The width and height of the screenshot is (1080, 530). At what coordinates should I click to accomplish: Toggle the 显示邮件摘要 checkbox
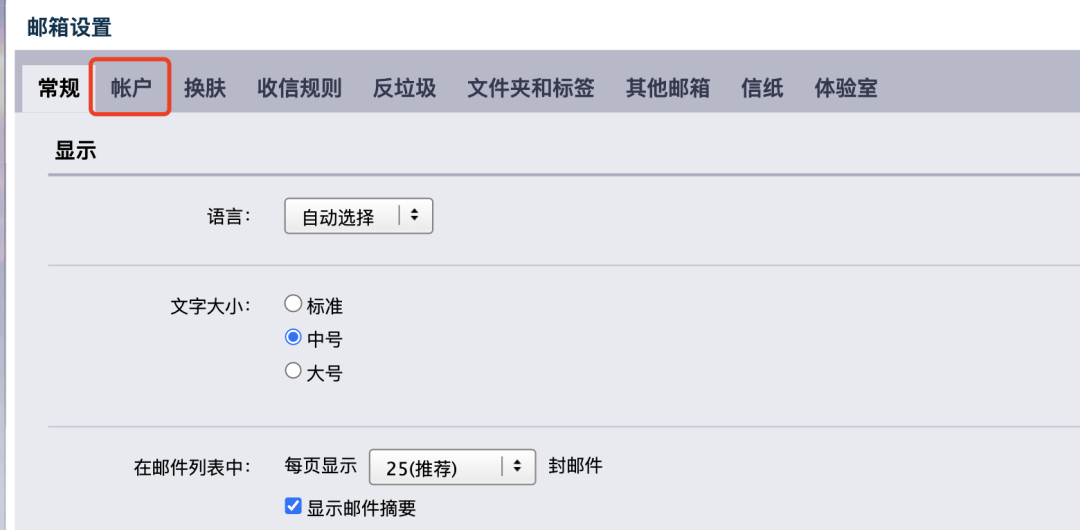pos(294,506)
